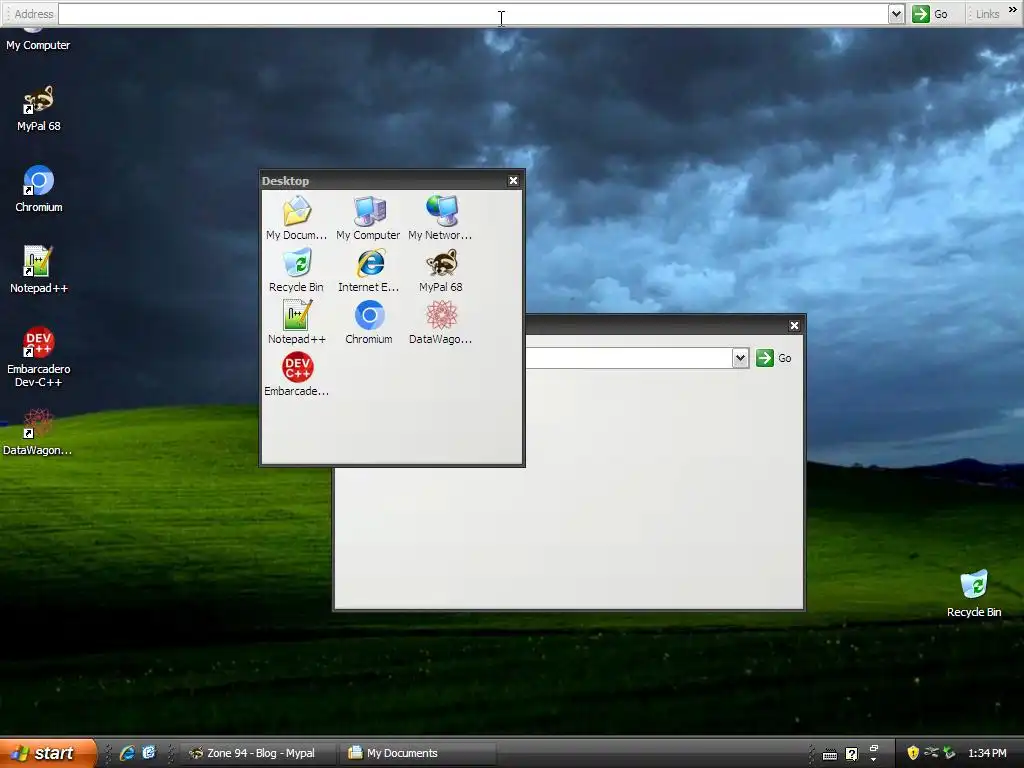Launch Embarcadero Dev-C++ desktop shortcut

coord(39,357)
